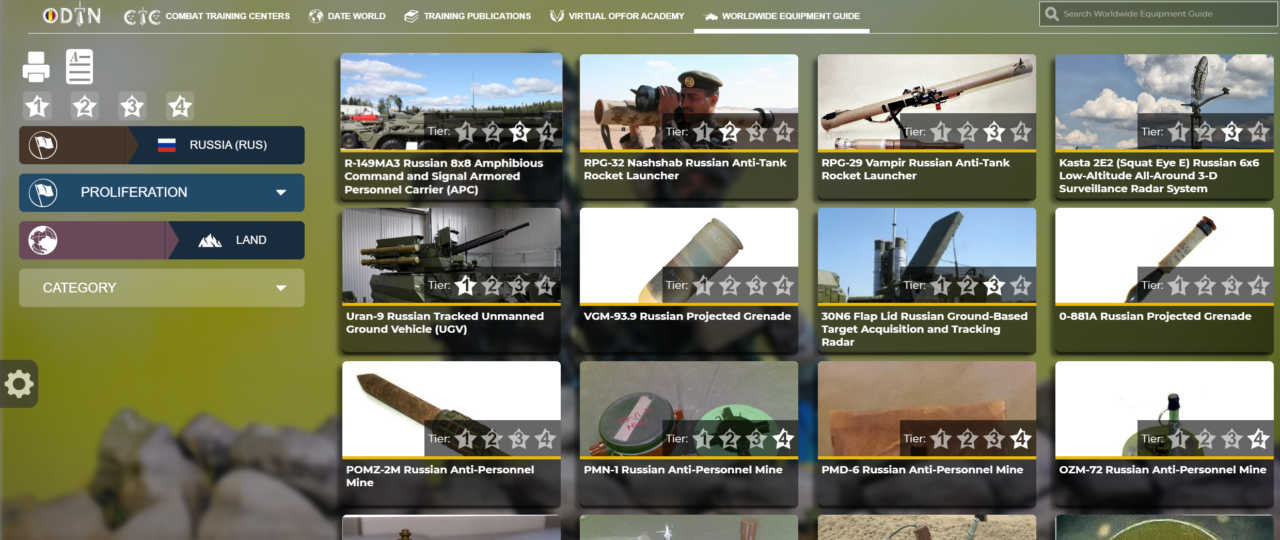
Task: Click the Russian flag icon
Action: (x=167, y=145)
